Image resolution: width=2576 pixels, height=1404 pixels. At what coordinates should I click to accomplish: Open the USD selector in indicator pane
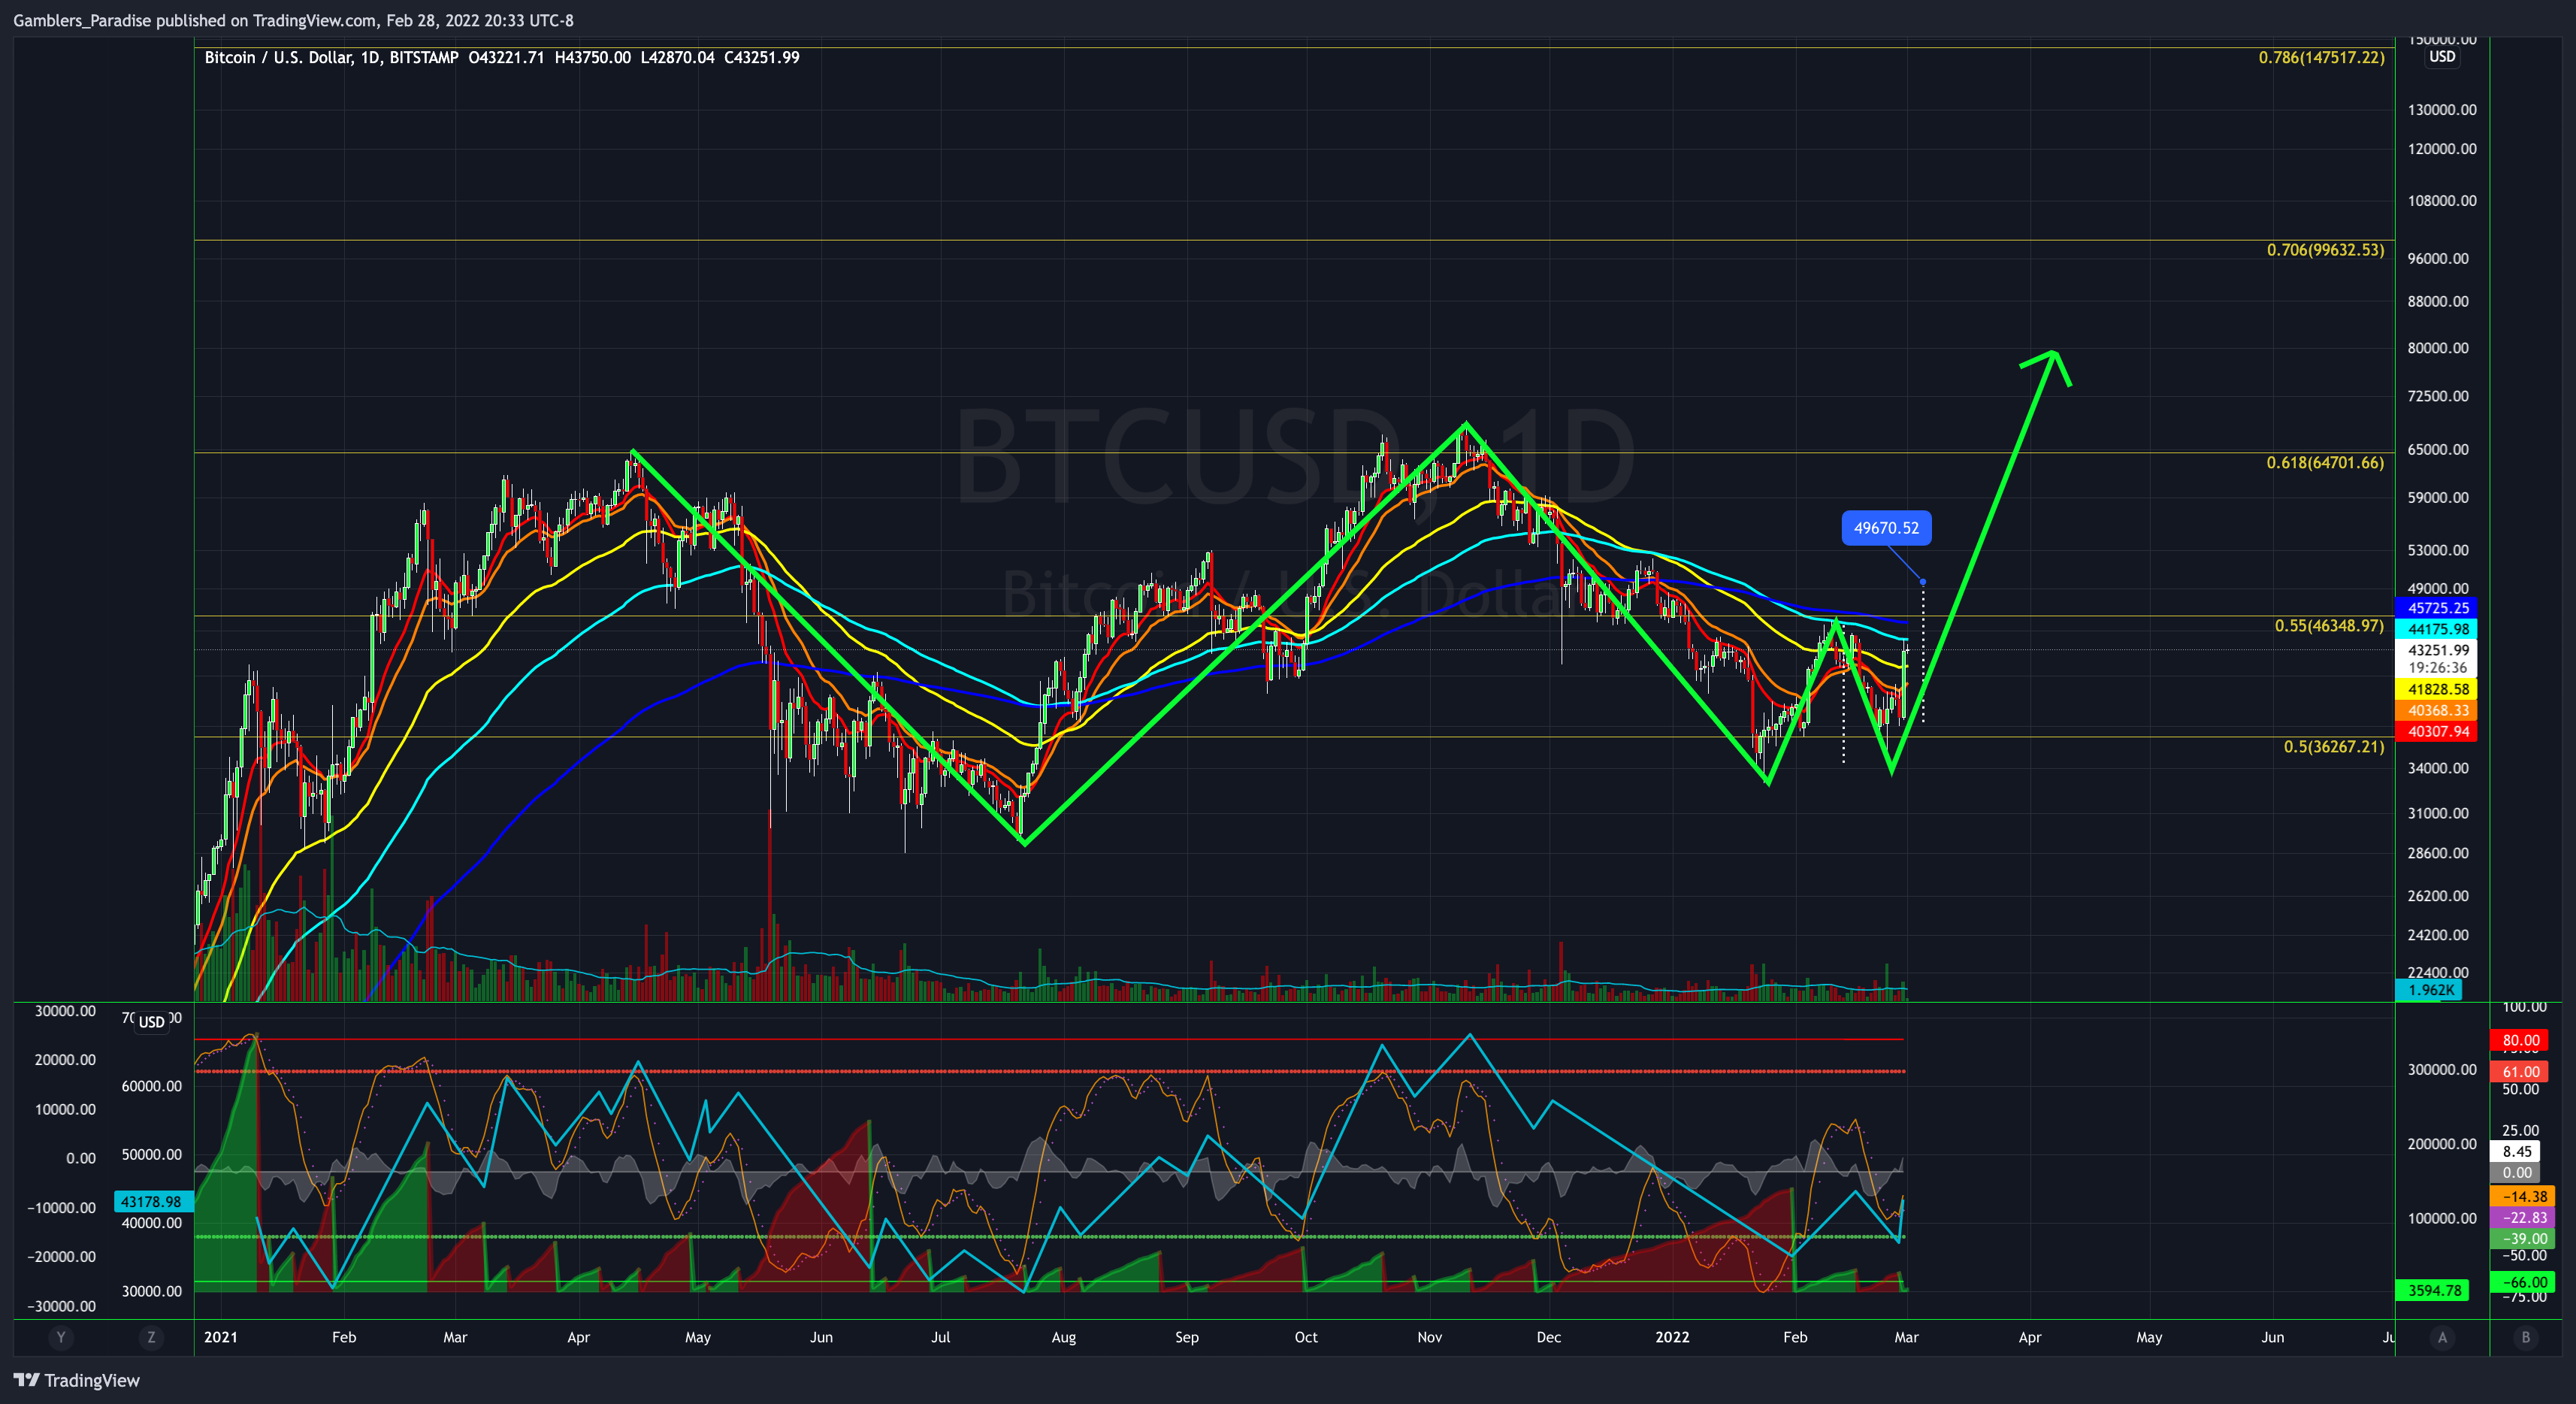tap(151, 1022)
